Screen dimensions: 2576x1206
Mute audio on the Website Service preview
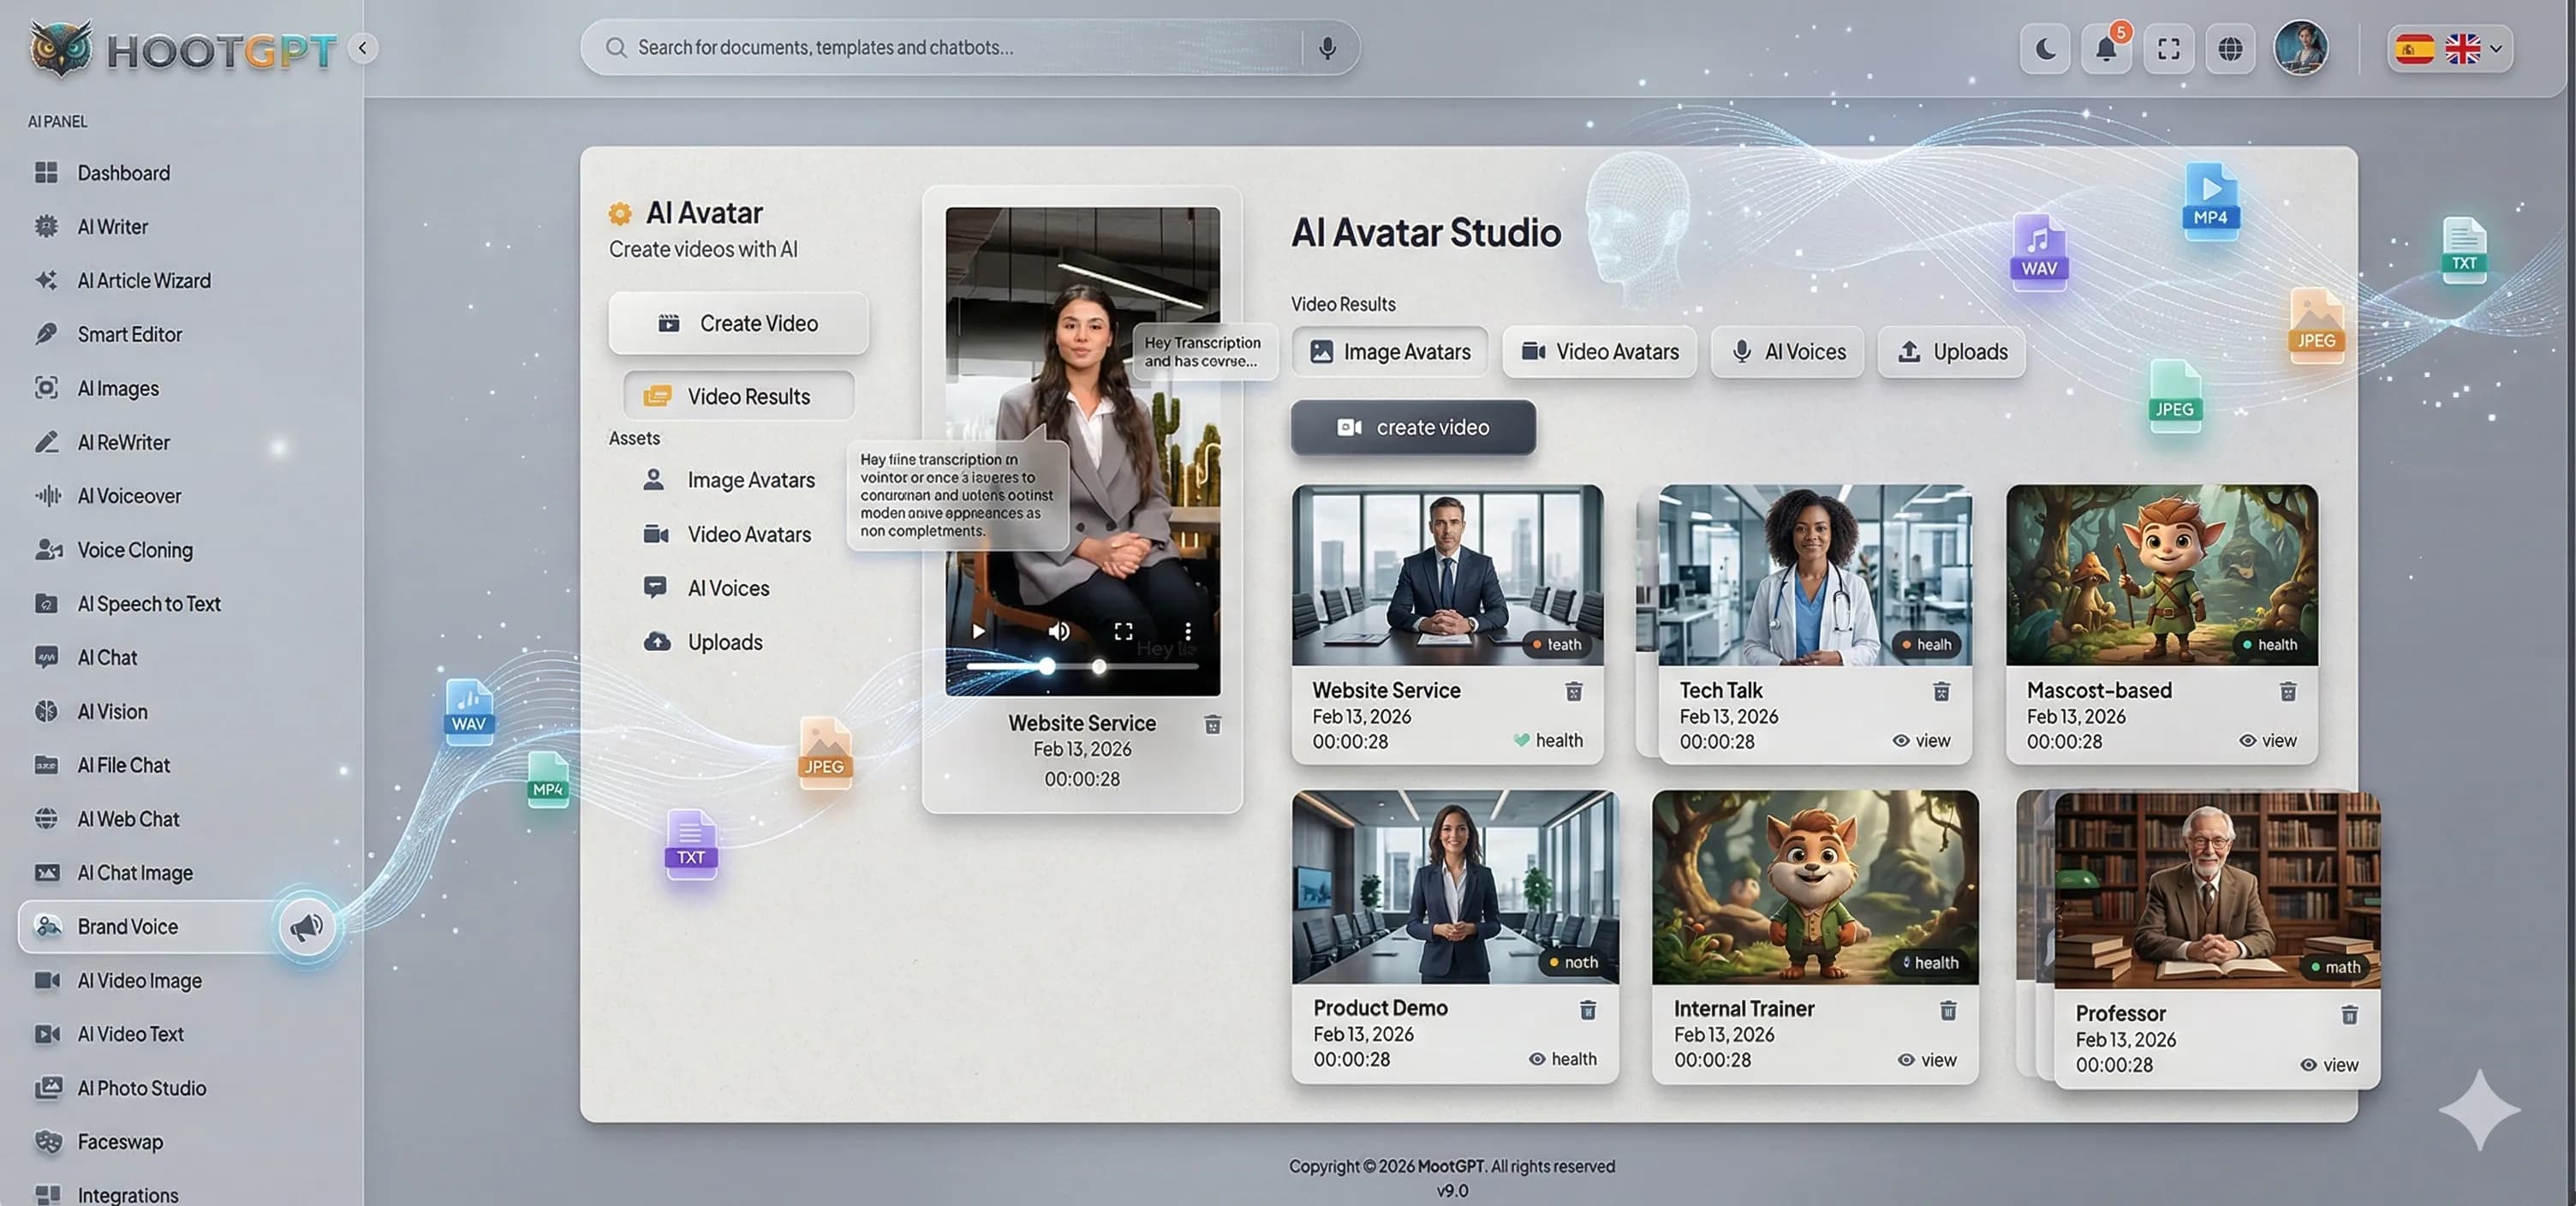click(1058, 630)
